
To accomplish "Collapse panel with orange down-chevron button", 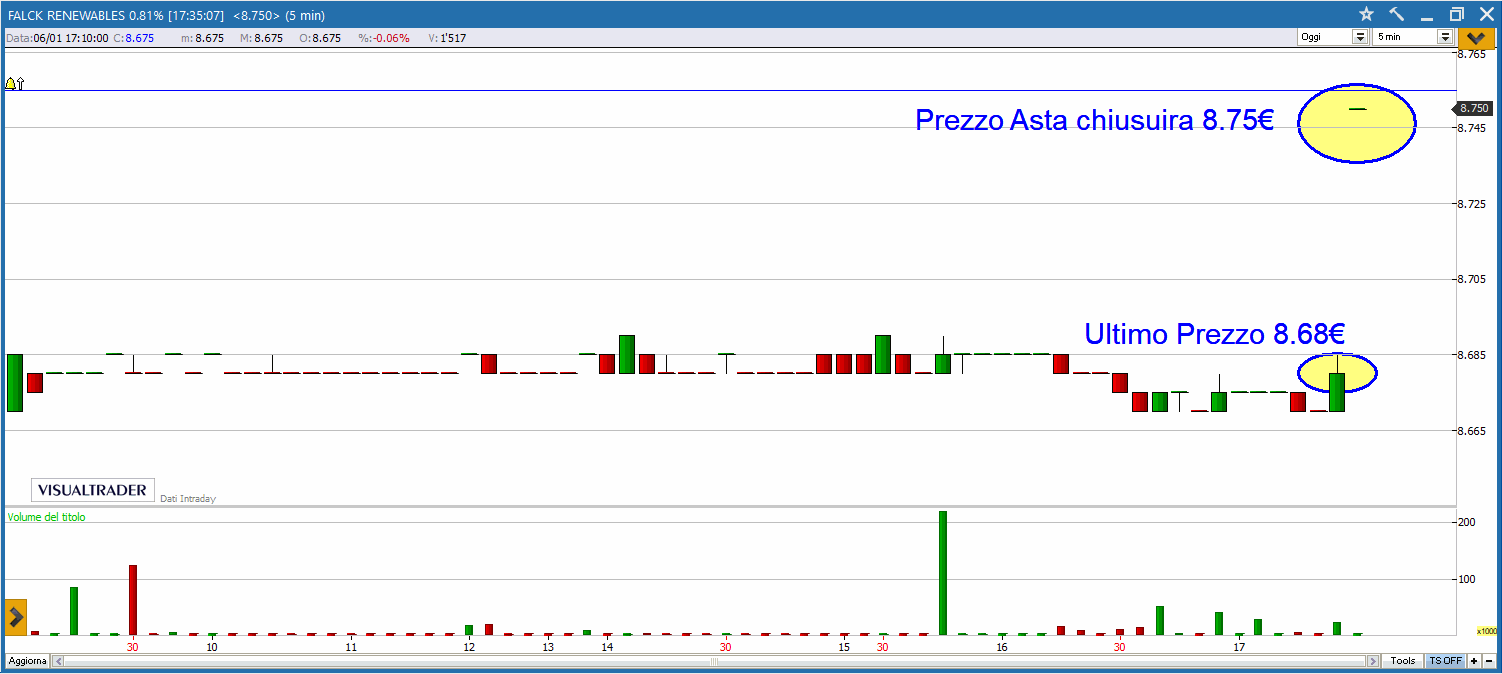I will 1475,38.
